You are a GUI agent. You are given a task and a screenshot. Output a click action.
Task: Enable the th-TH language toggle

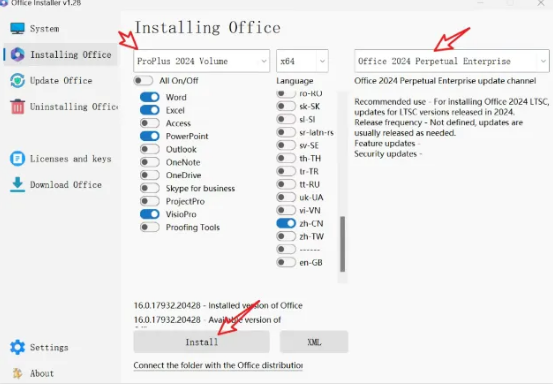[x=286, y=158]
